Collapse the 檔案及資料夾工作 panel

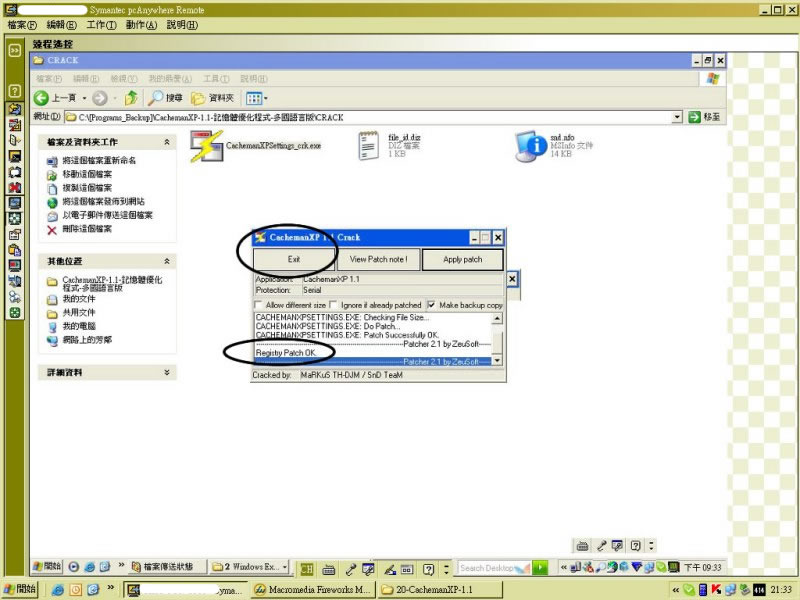[167, 142]
